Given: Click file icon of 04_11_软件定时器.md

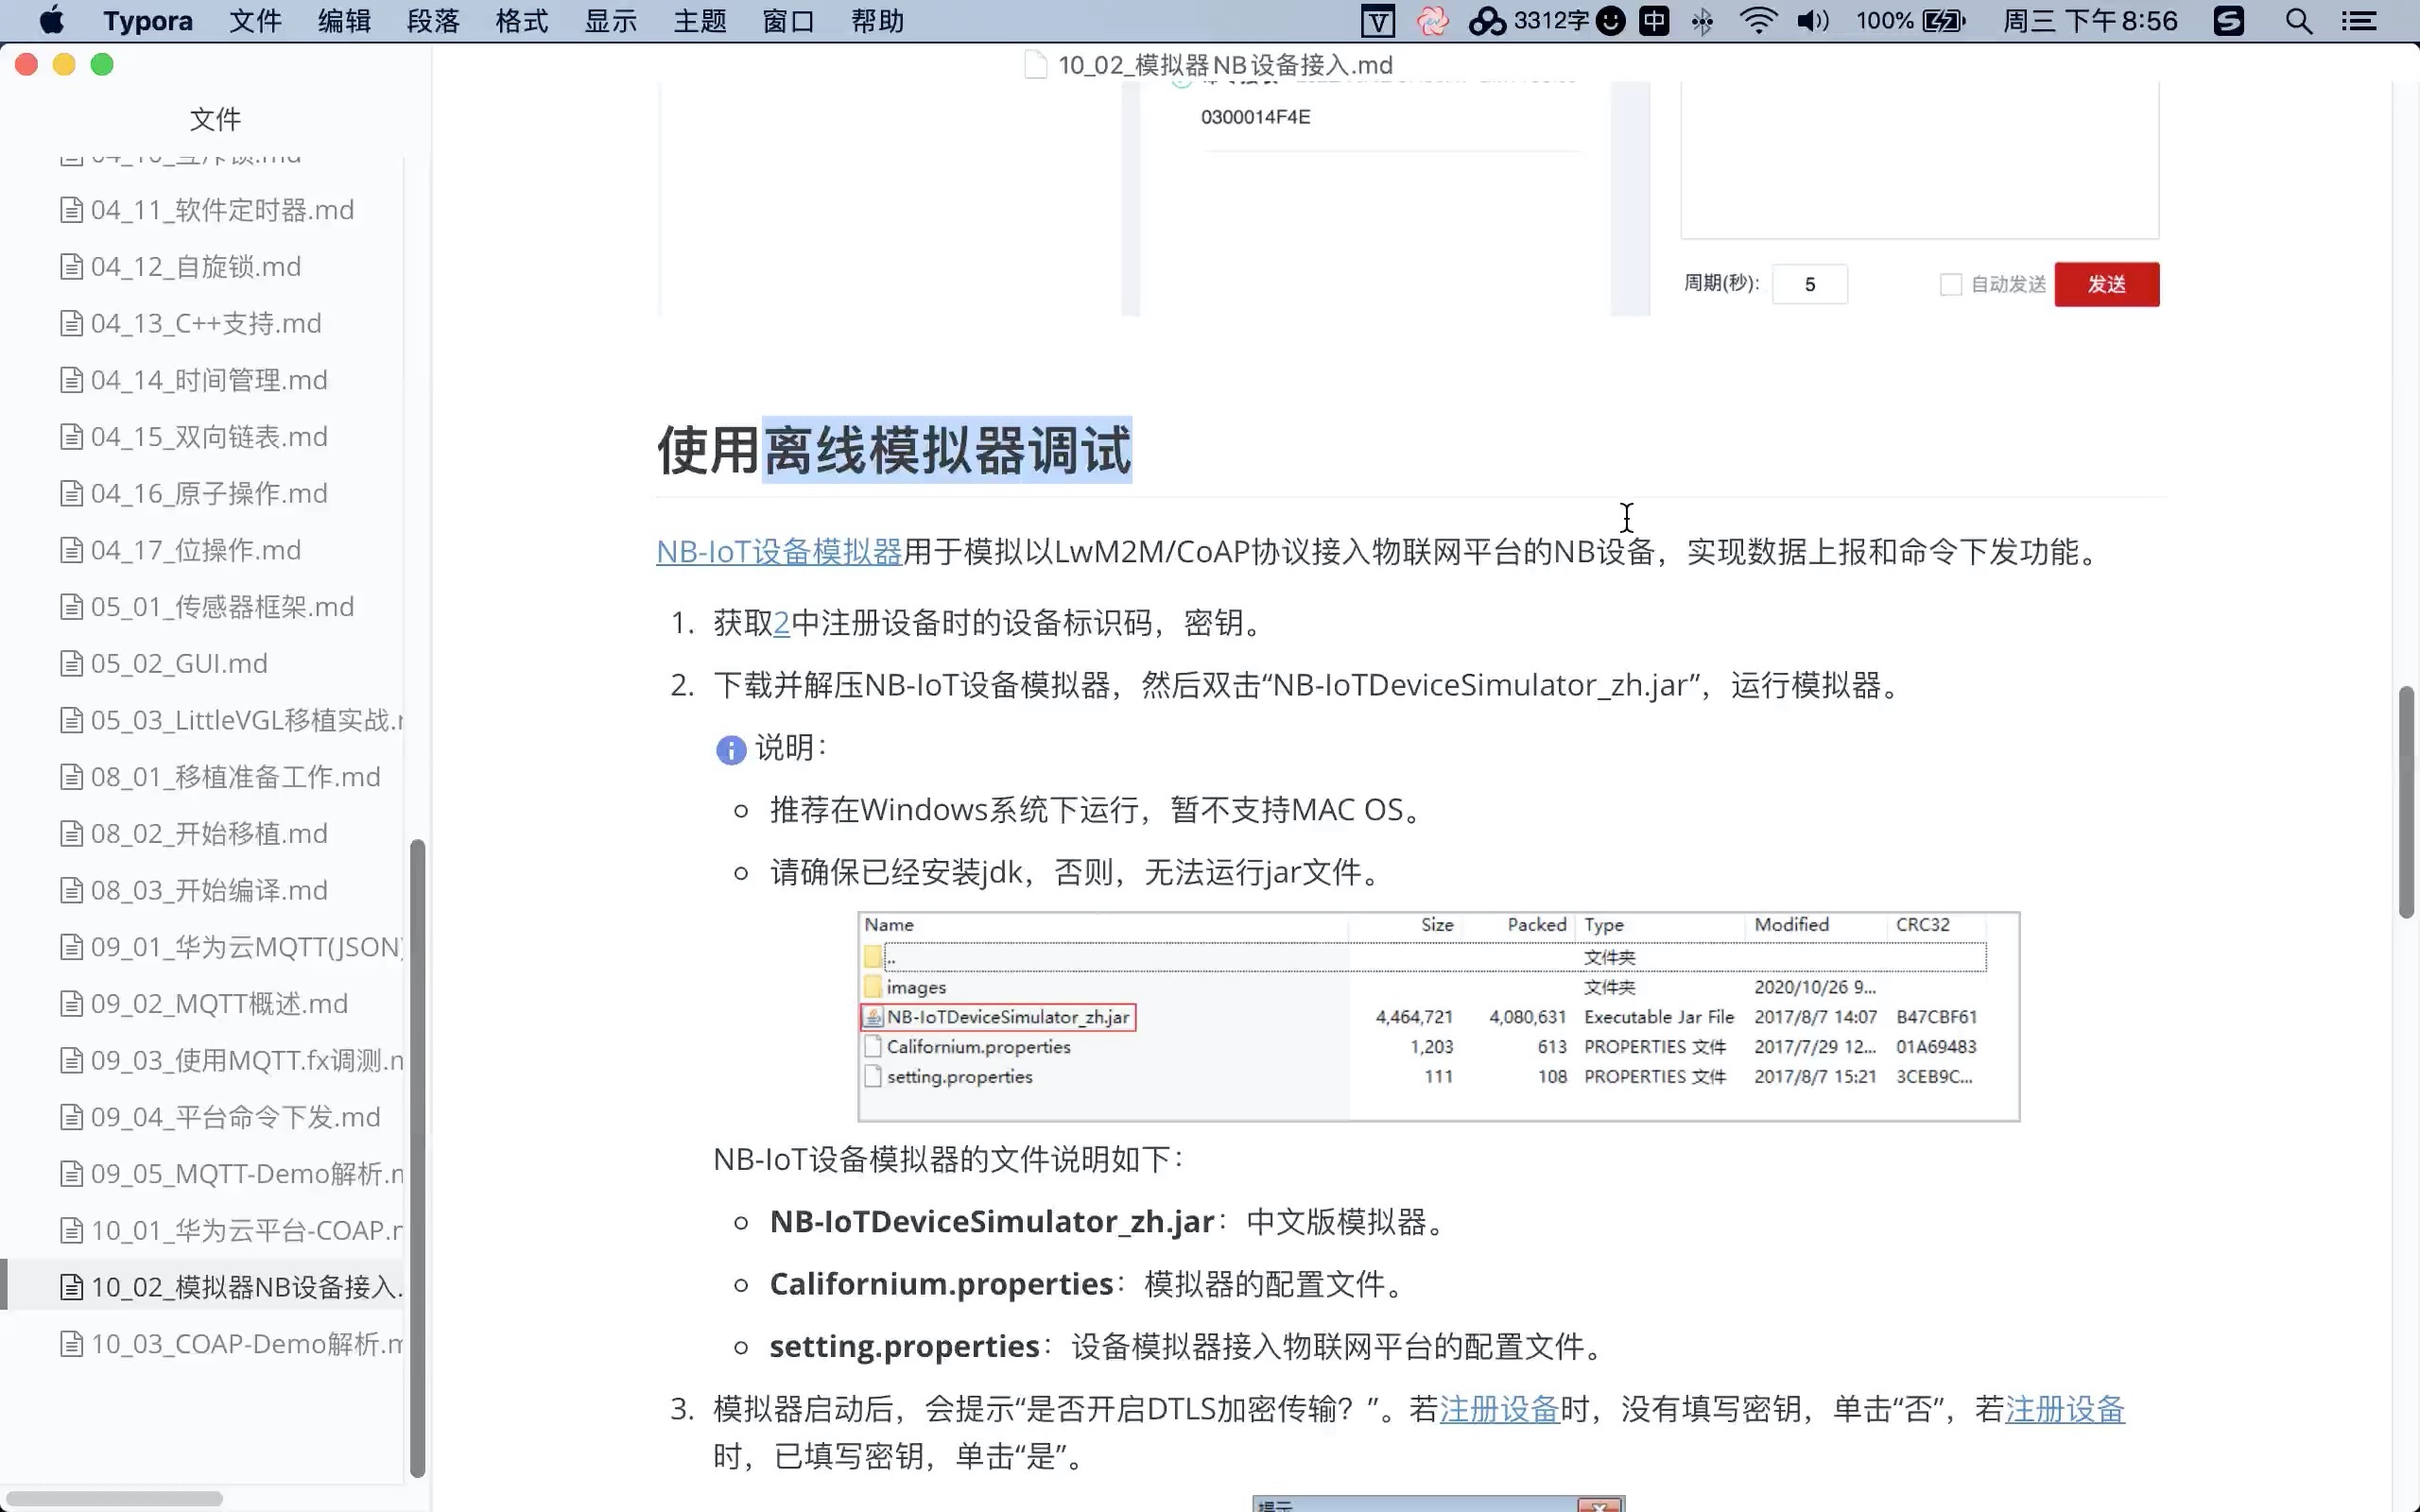Looking at the screenshot, I should [71, 210].
